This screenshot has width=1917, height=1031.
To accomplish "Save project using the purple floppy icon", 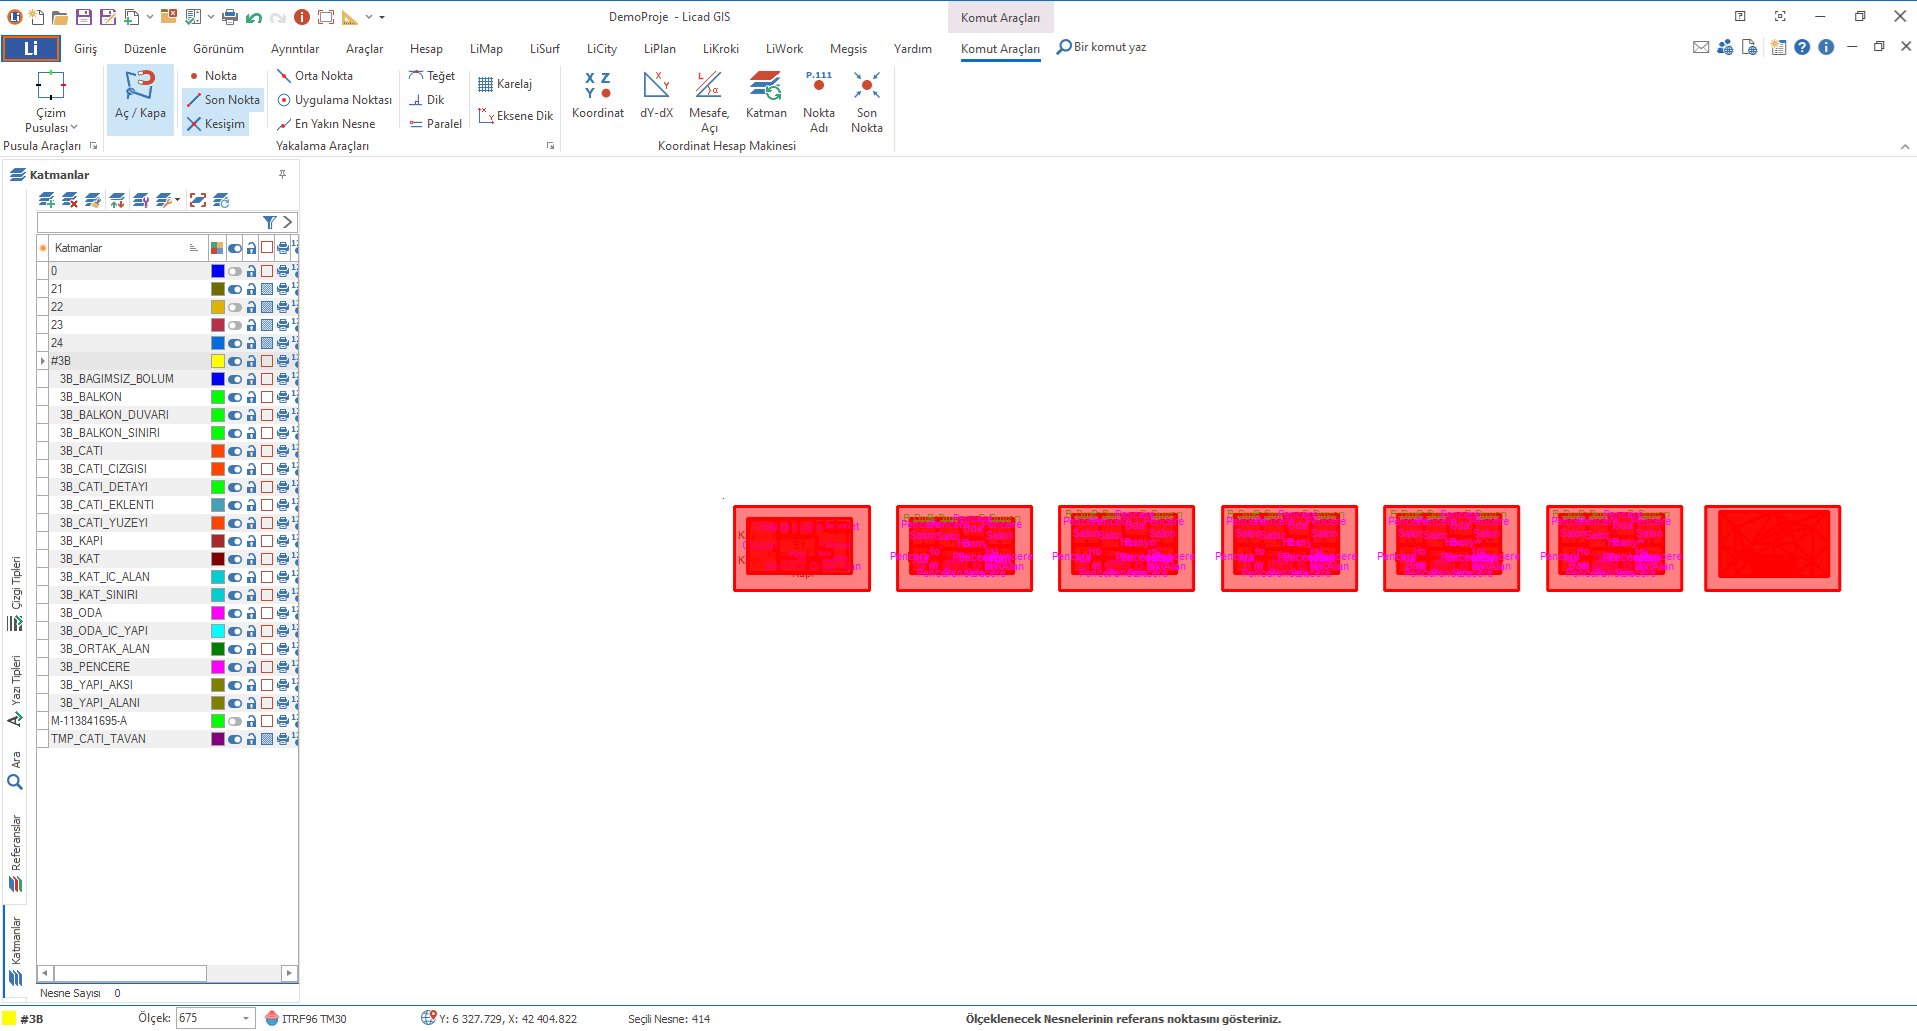I will point(84,17).
